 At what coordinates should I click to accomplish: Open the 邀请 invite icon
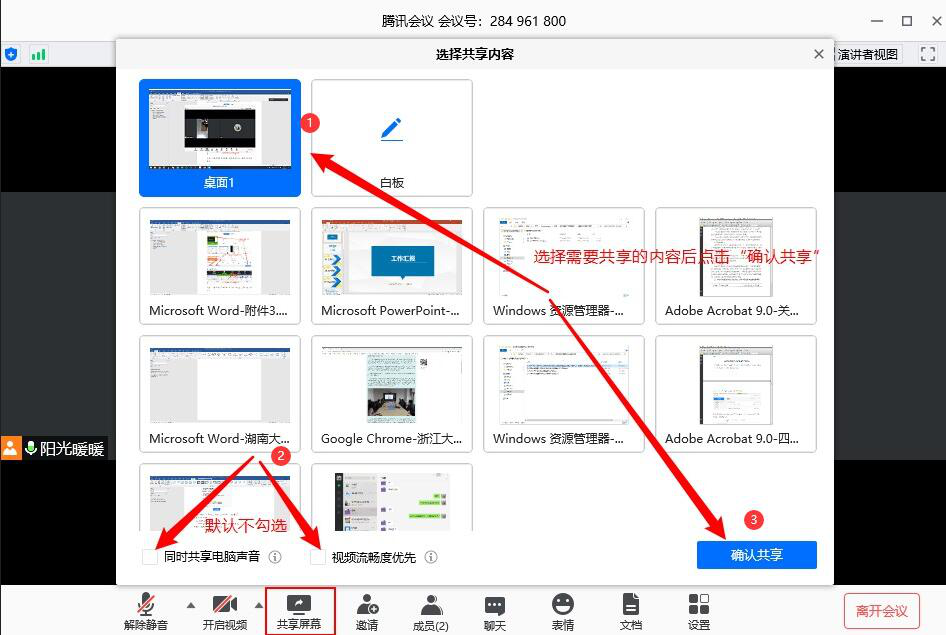367,611
